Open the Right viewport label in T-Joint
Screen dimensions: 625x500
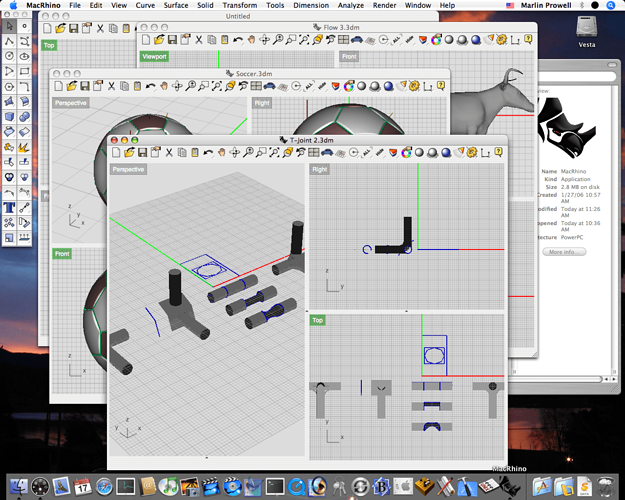[320, 169]
